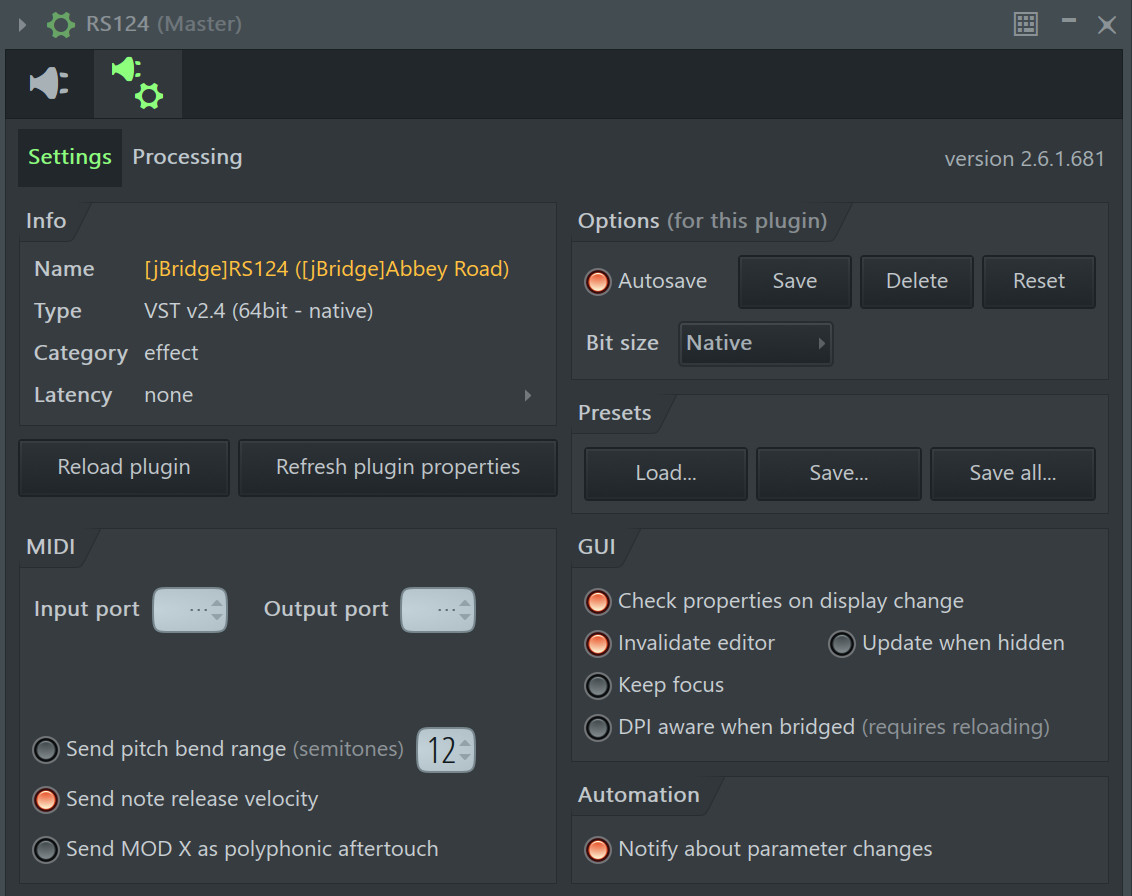Viewport: 1132px width, 896px height.
Task: Expand the Latency options arrow
Action: pyautogui.click(x=528, y=396)
